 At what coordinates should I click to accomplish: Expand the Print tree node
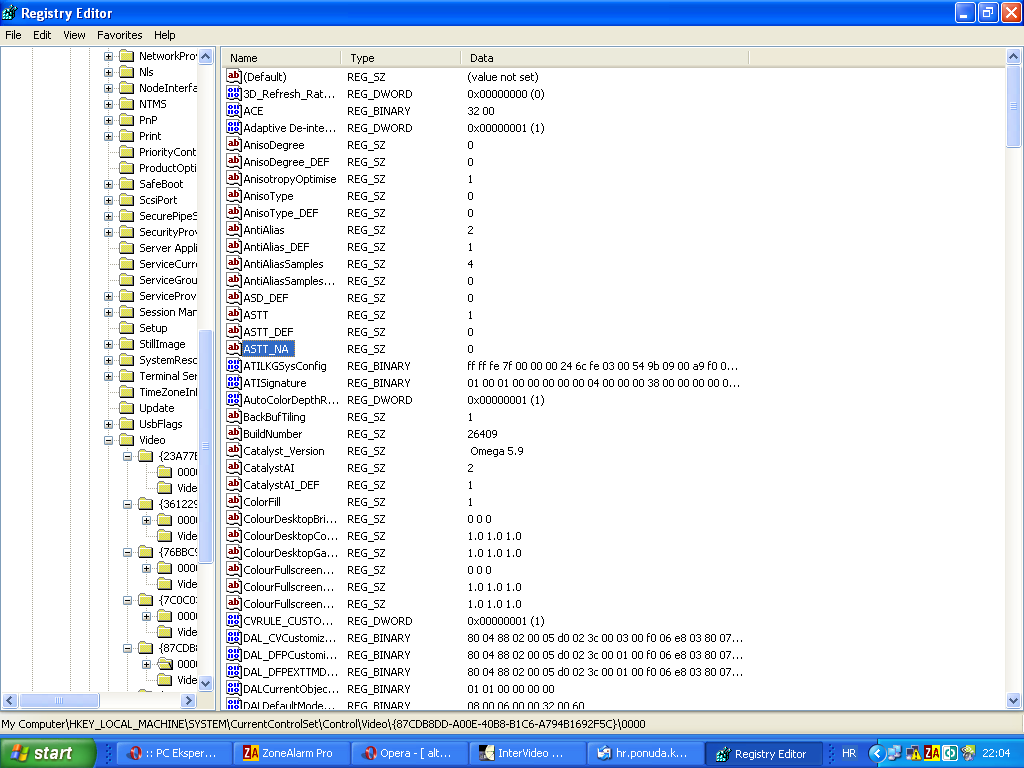tap(108, 136)
